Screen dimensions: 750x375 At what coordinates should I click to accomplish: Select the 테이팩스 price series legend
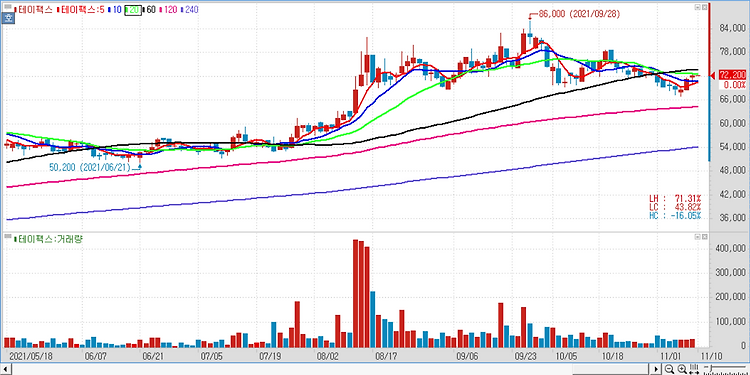click(34, 9)
